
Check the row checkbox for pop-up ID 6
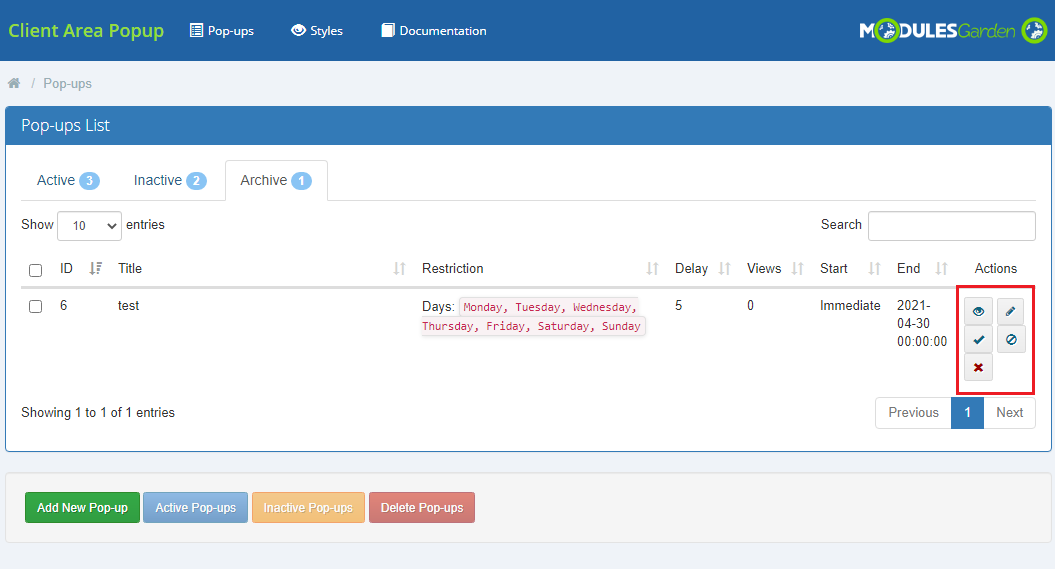(36, 307)
